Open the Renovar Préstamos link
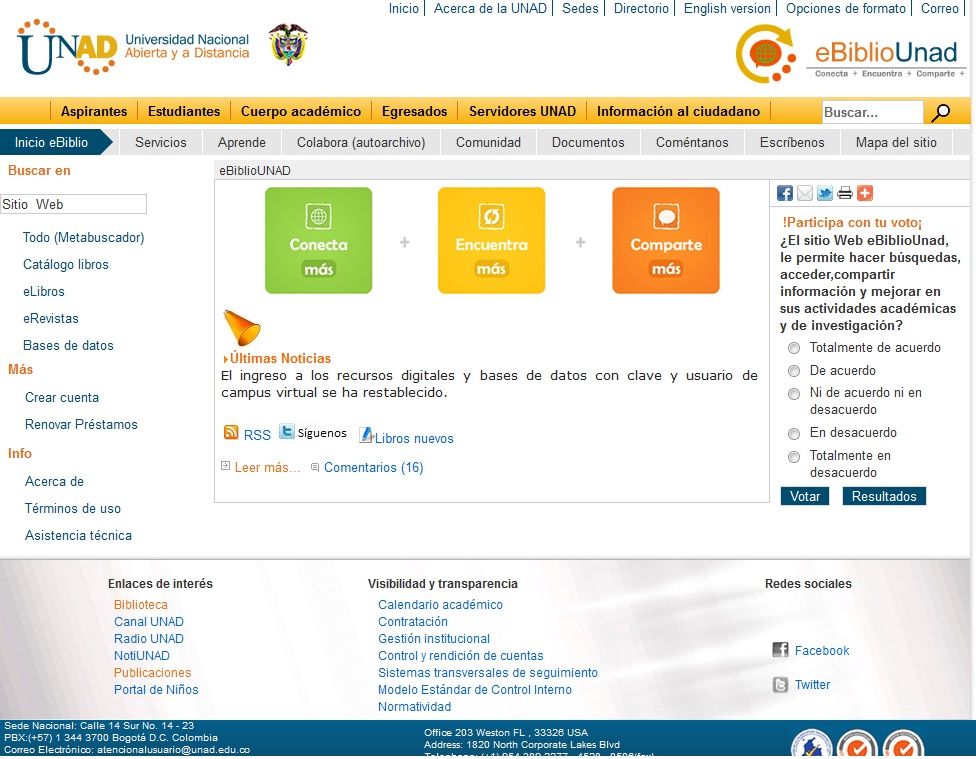 tap(81, 424)
